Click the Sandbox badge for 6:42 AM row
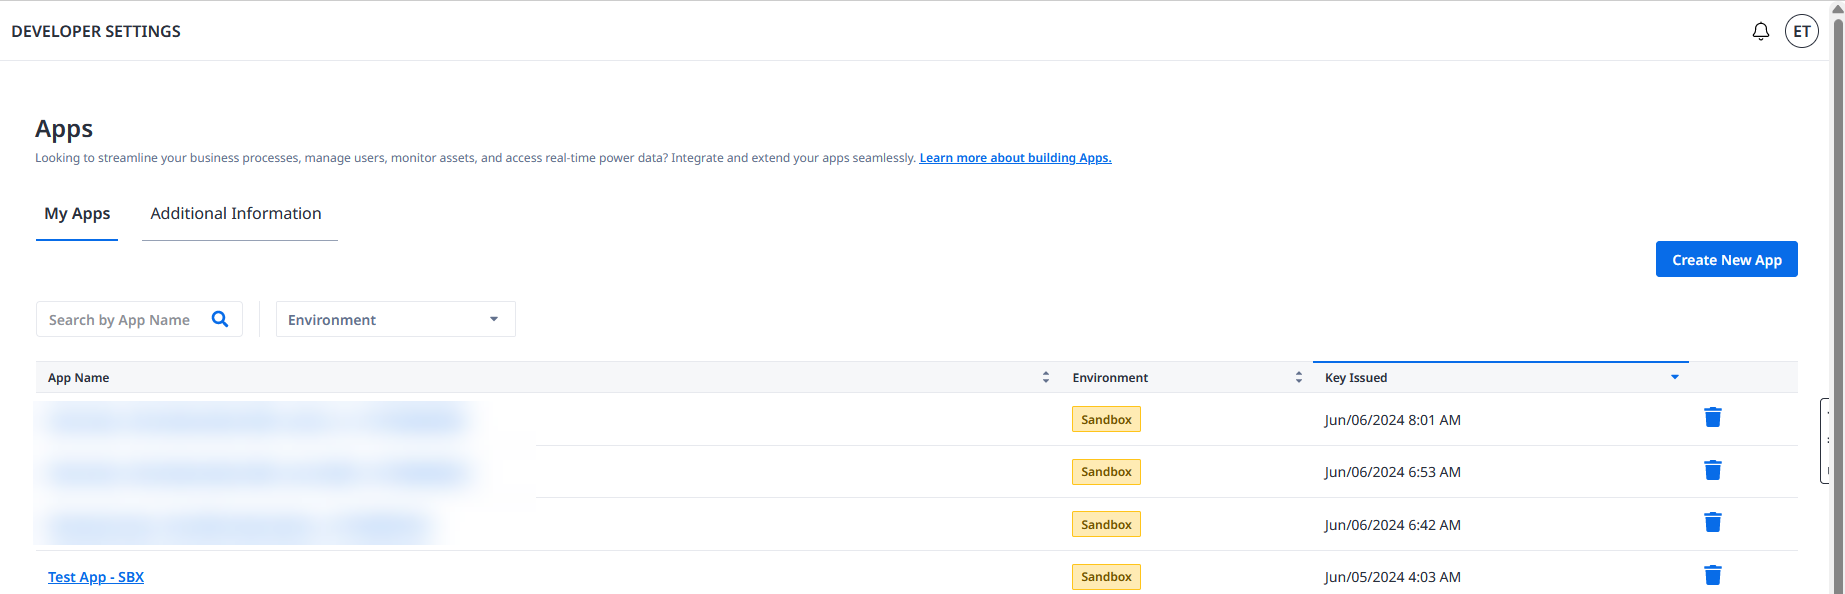The image size is (1845, 594). coord(1106,524)
